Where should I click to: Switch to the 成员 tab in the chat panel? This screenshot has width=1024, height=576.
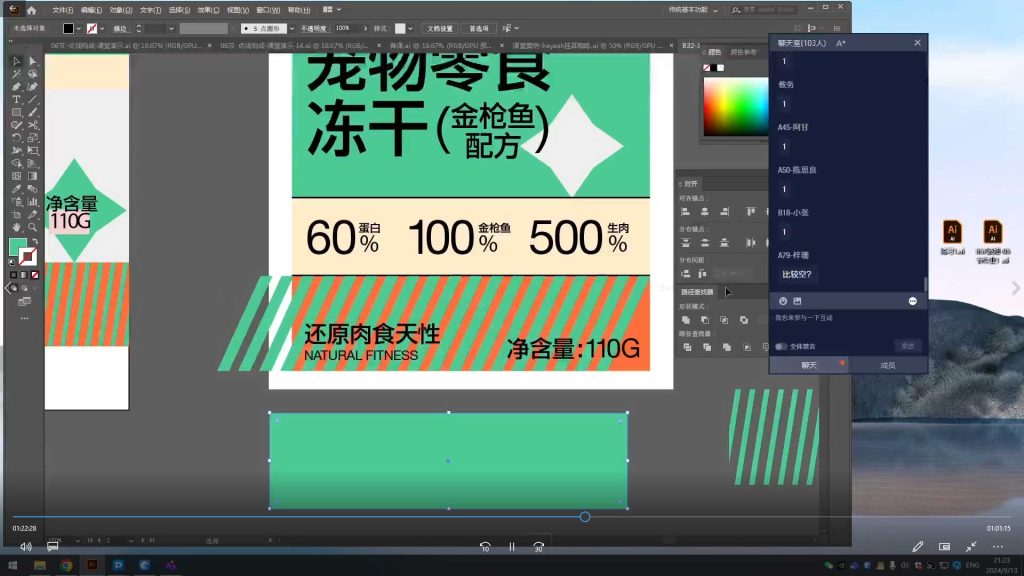888,365
